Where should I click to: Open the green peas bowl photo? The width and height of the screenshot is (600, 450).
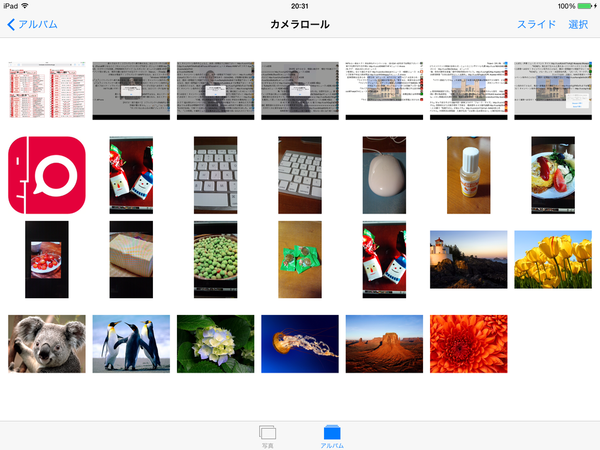click(215, 259)
